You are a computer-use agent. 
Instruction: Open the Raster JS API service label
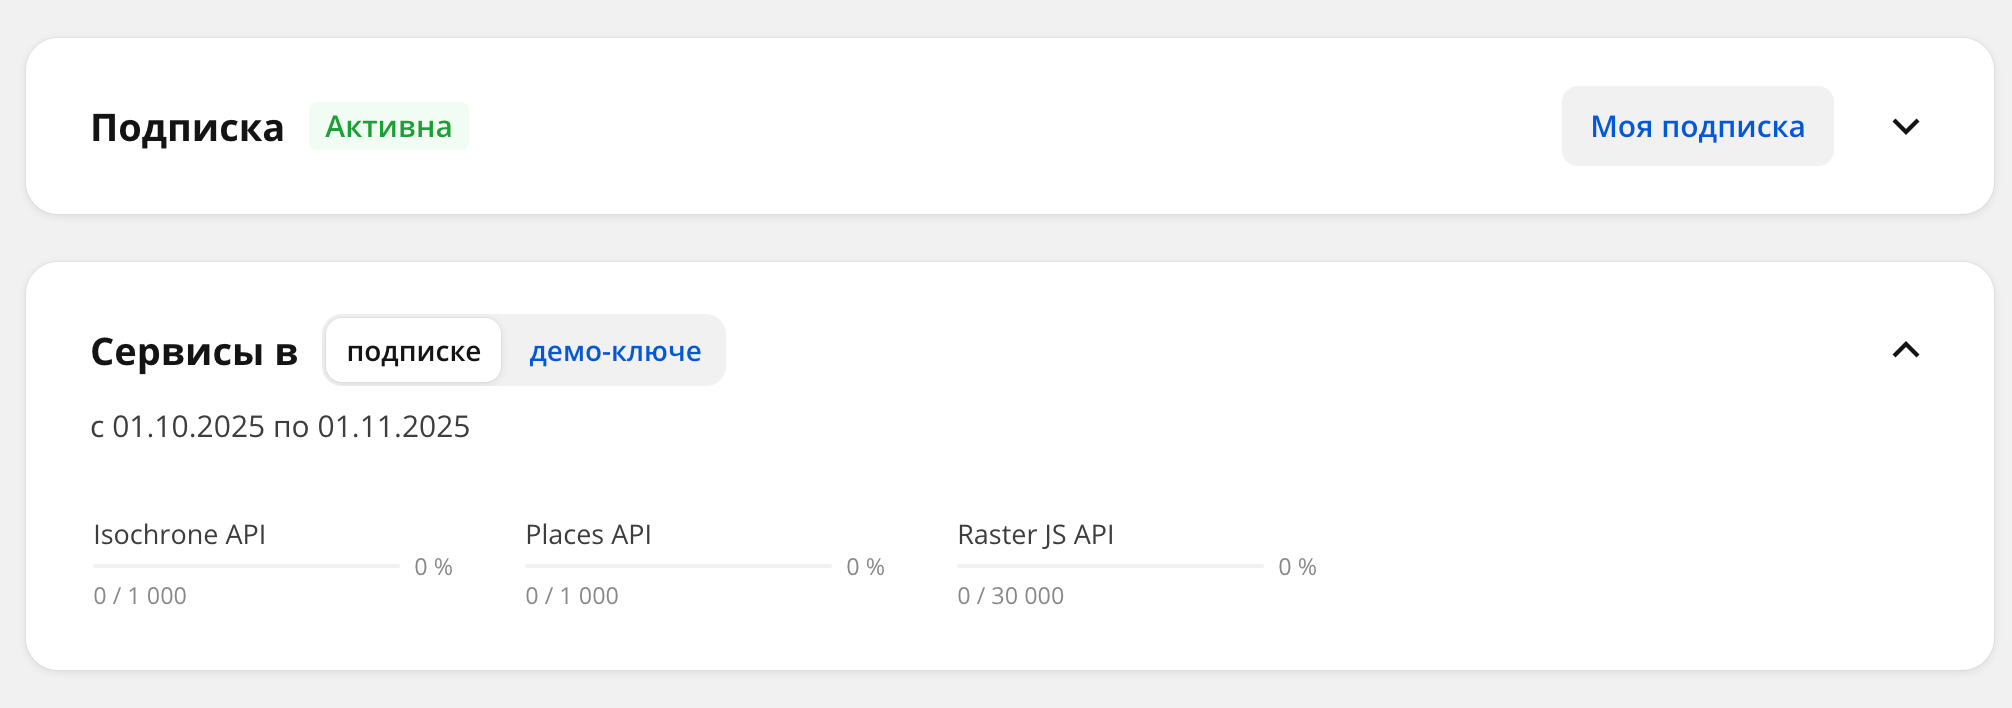pos(1035,535)
